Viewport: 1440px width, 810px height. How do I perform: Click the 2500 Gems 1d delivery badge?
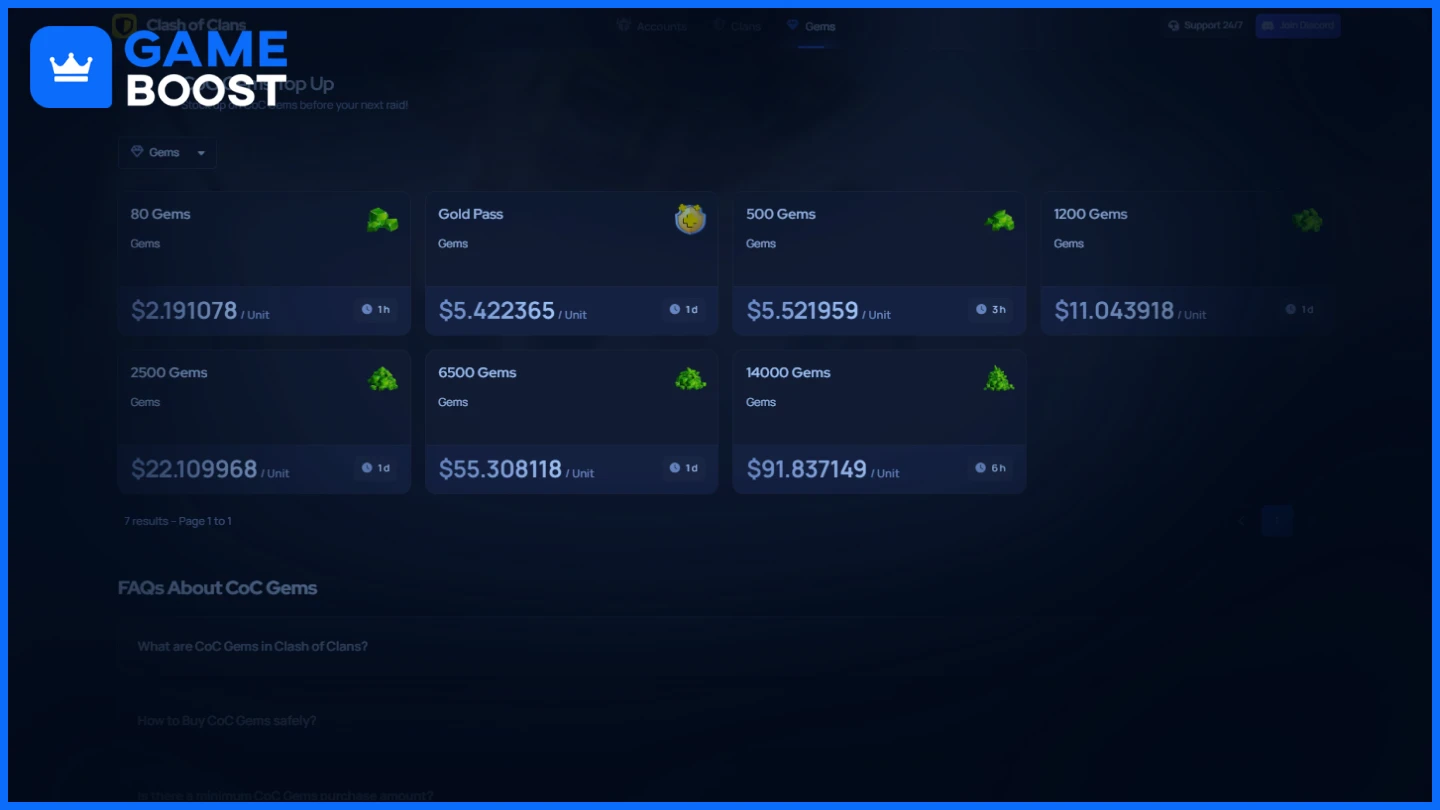(376, 468)
